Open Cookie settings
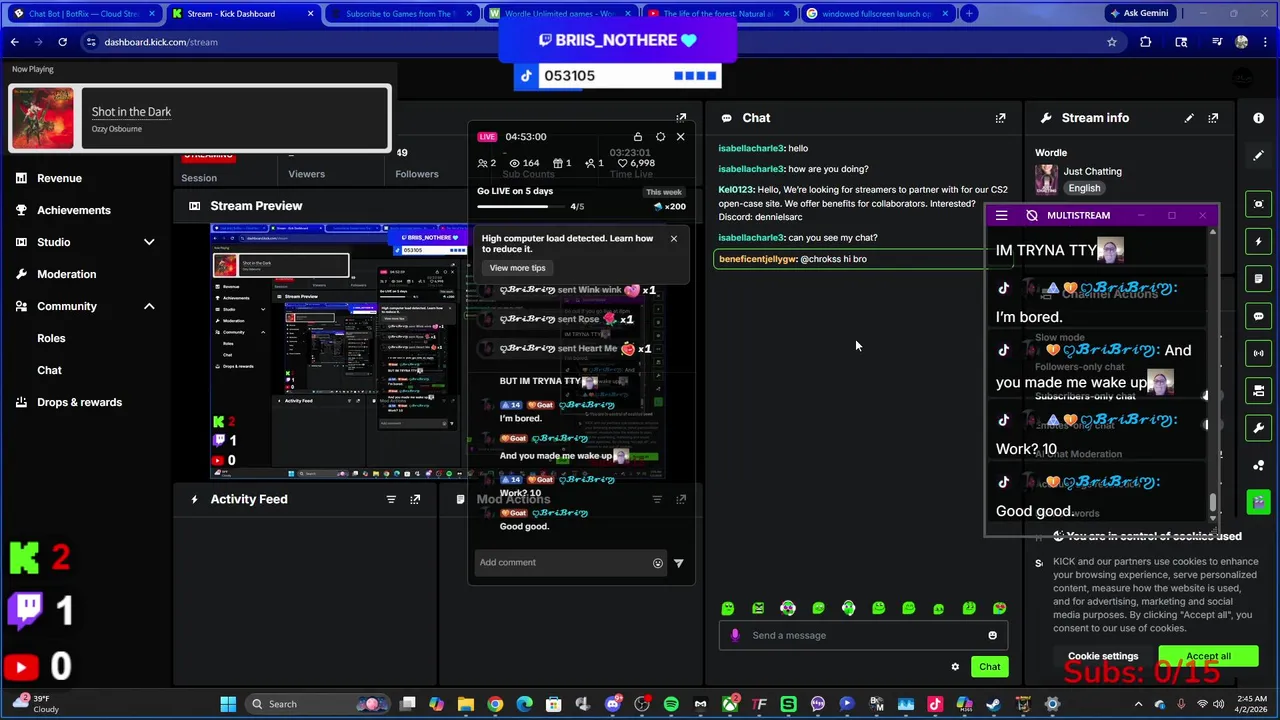 coord(1103,656)
